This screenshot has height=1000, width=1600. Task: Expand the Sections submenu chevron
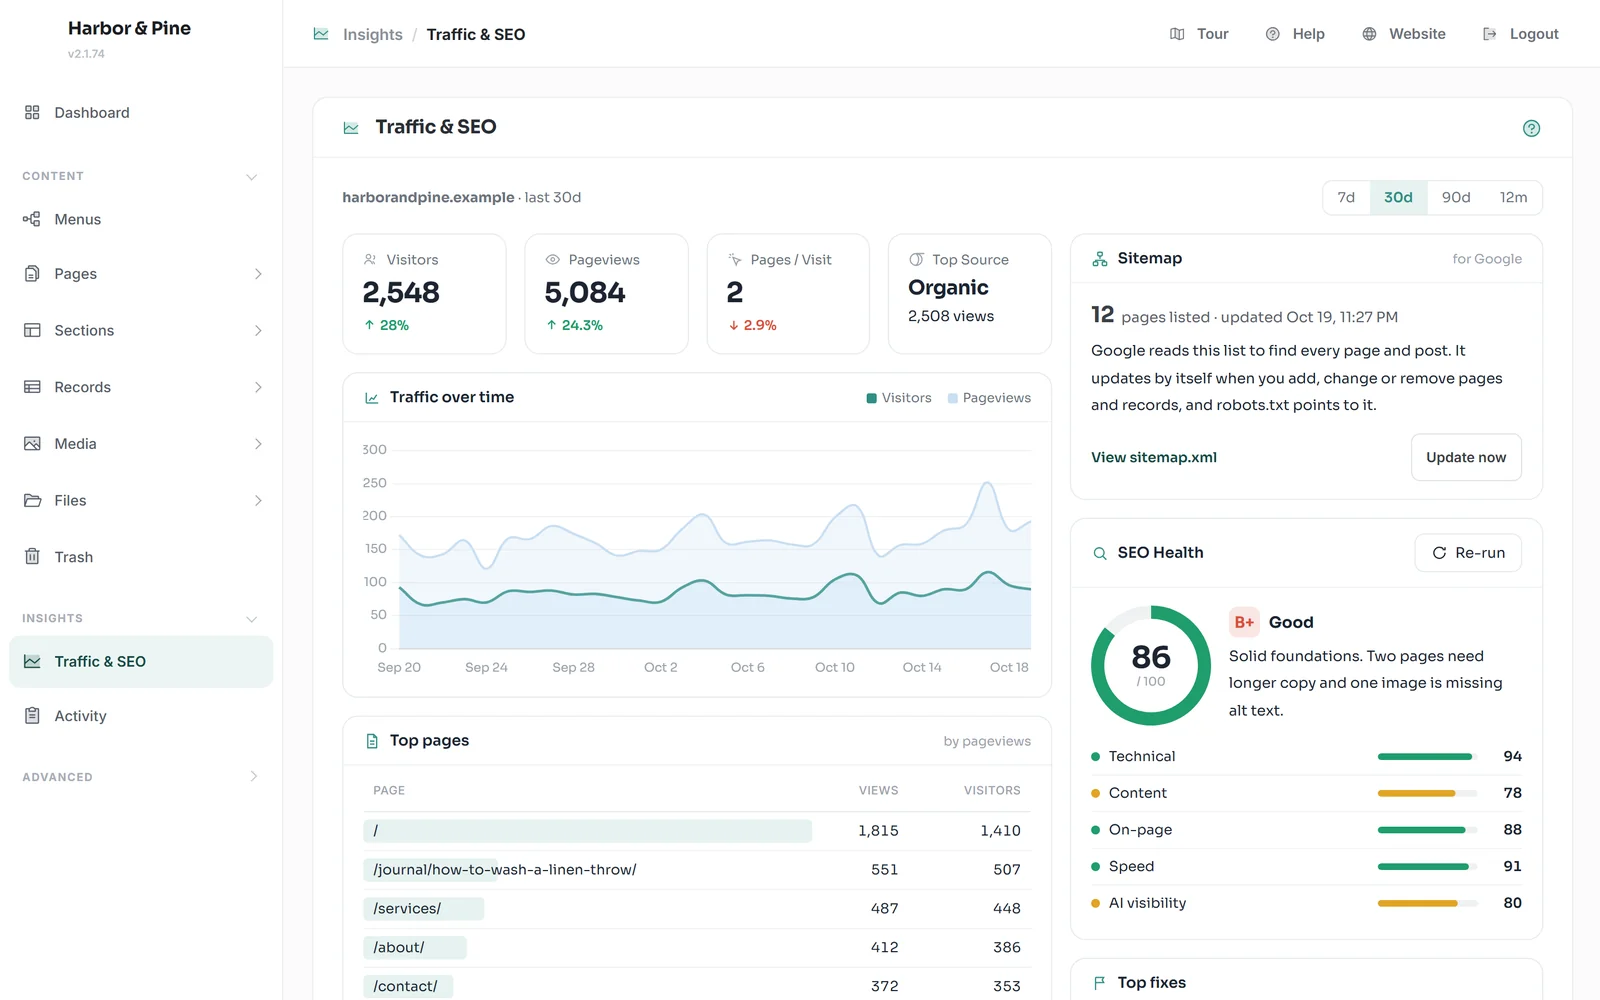coord(258,330)
